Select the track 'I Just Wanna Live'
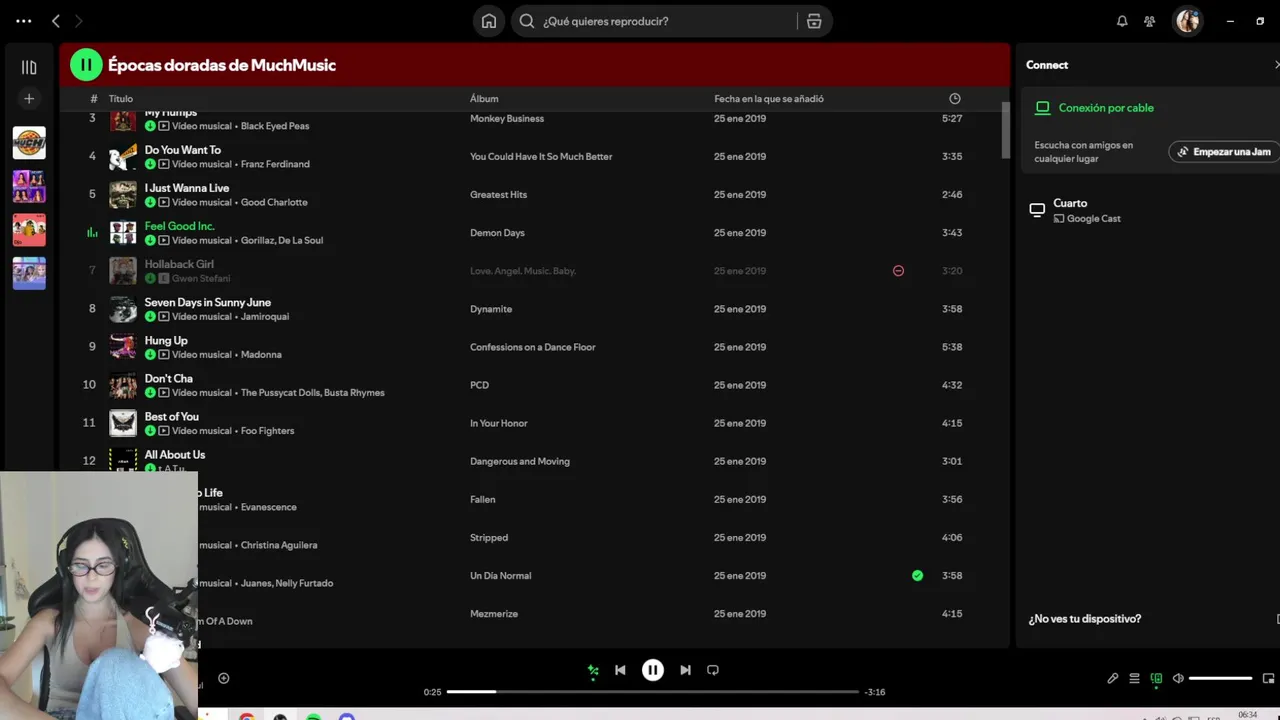 pos(187,188)
